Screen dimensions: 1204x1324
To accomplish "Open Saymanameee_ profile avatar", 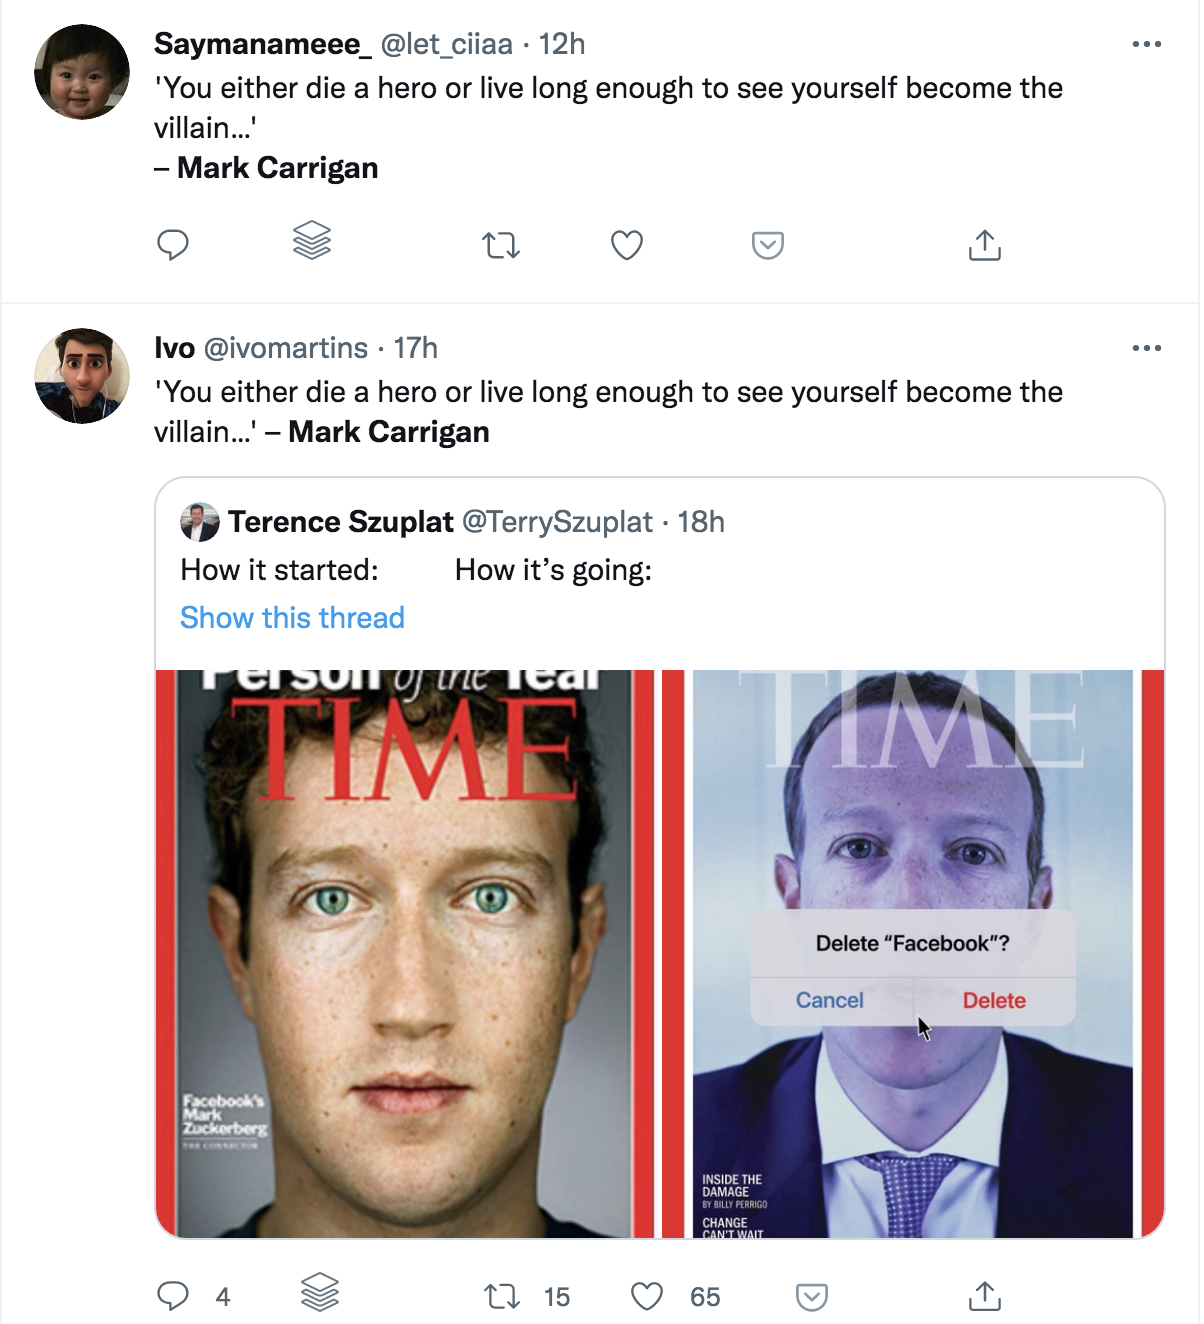I will click(x=82, y=72).
